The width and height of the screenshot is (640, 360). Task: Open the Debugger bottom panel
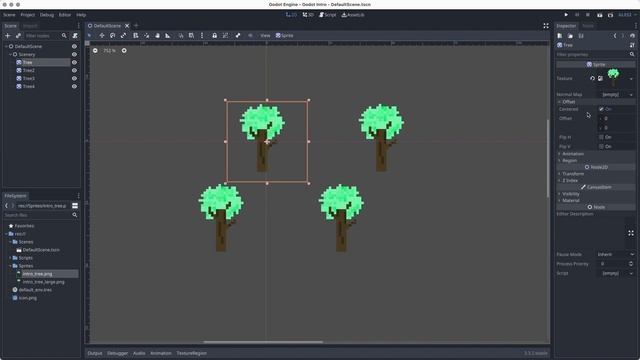118,353
